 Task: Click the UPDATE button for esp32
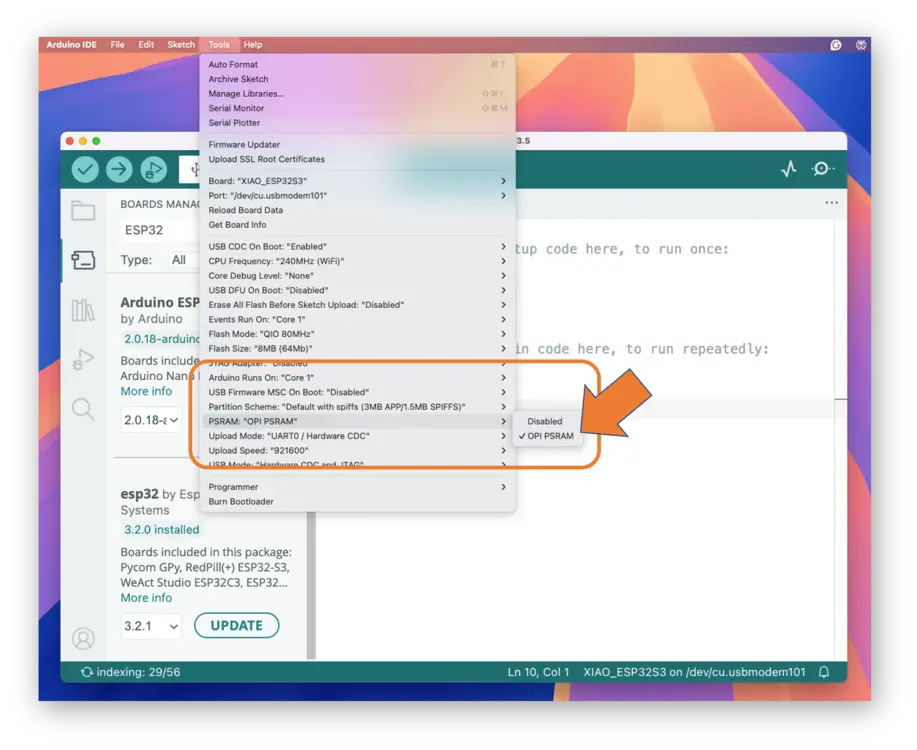[x=236, y=626]
